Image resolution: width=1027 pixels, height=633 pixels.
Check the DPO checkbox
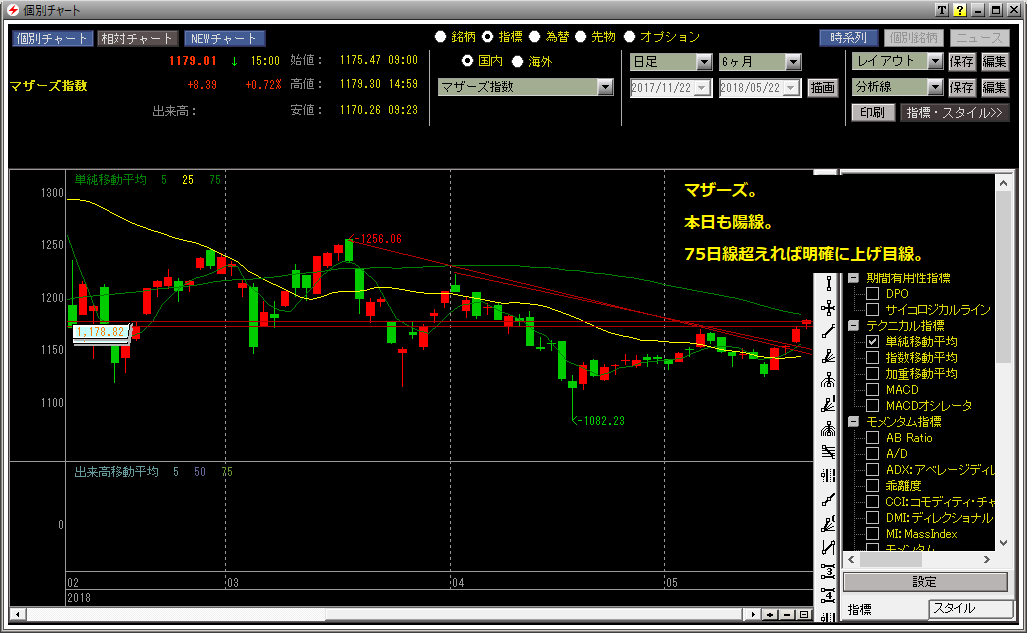[872, 294]
